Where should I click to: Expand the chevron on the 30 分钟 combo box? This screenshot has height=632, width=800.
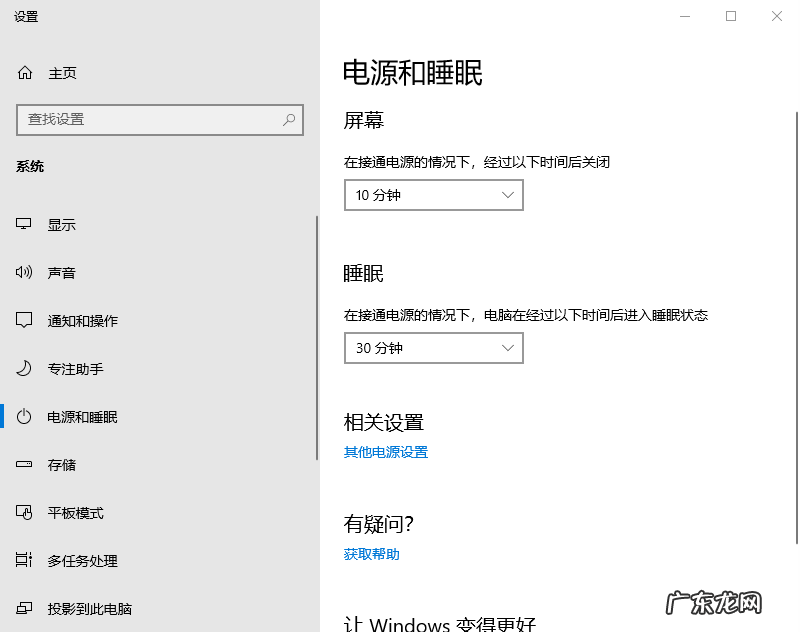coord(508,347)
